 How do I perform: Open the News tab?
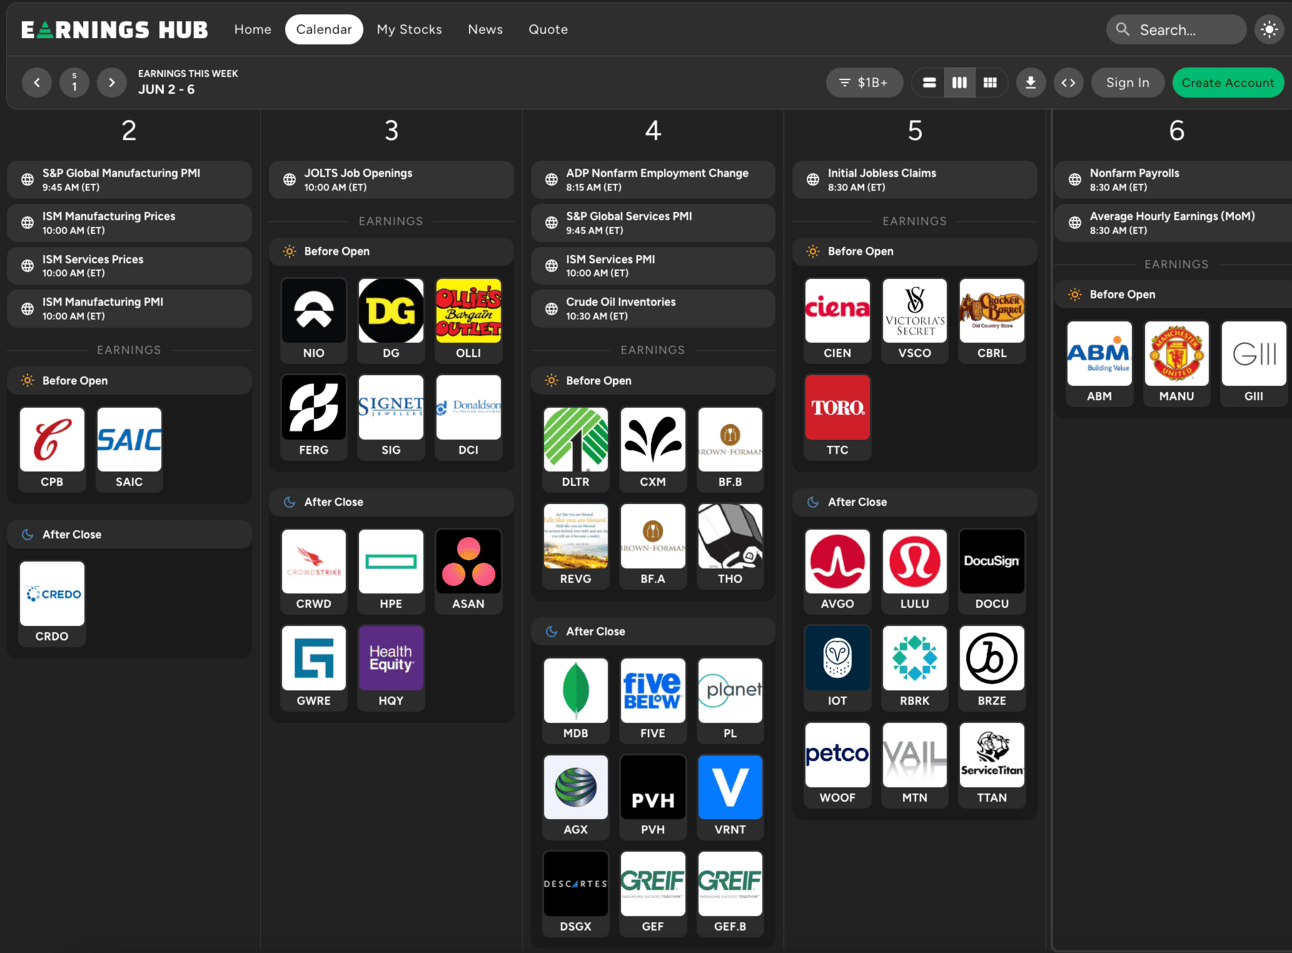point(485,30)
